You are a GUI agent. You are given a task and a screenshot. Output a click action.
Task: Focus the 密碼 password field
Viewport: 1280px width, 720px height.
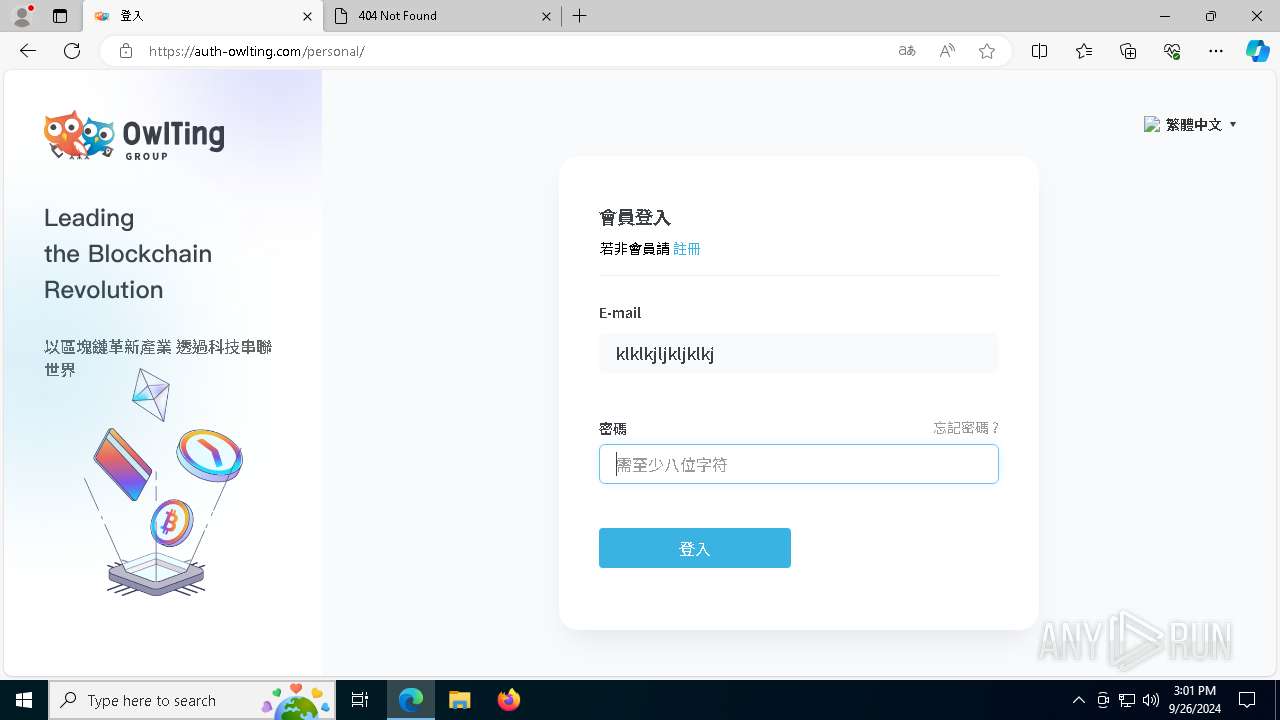pos(798,464)
